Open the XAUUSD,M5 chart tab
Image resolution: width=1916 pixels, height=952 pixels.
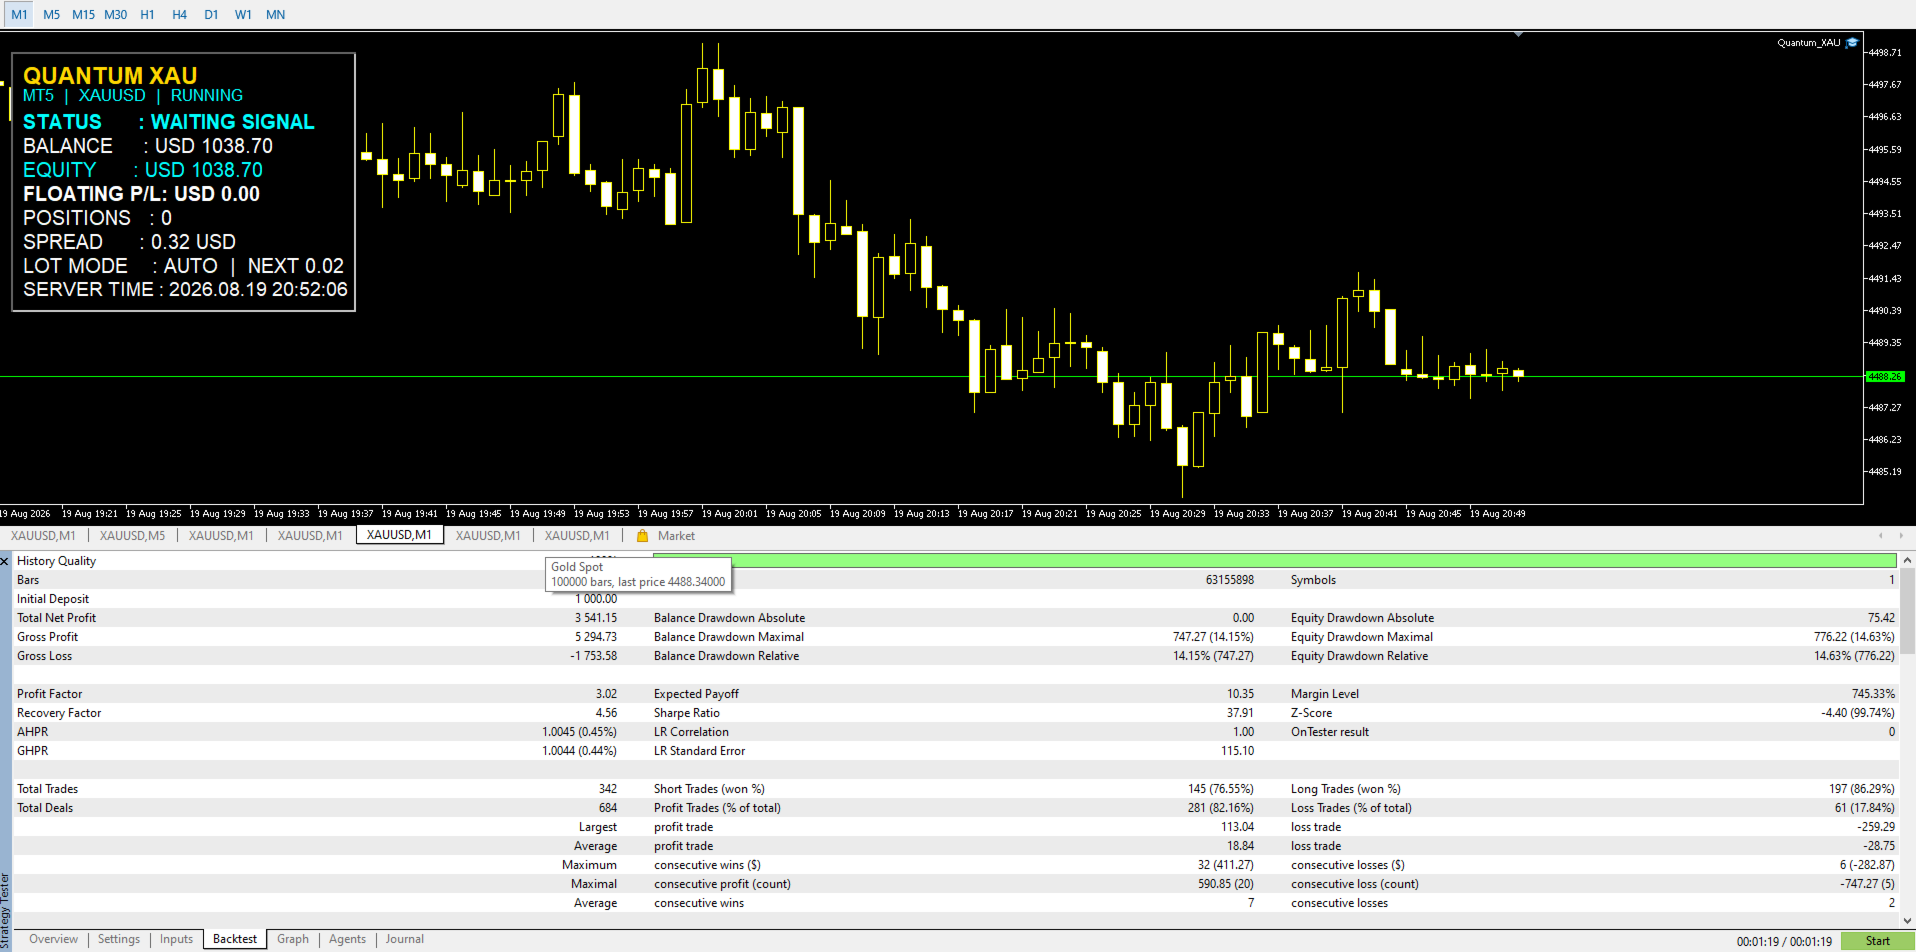(132, 536)
